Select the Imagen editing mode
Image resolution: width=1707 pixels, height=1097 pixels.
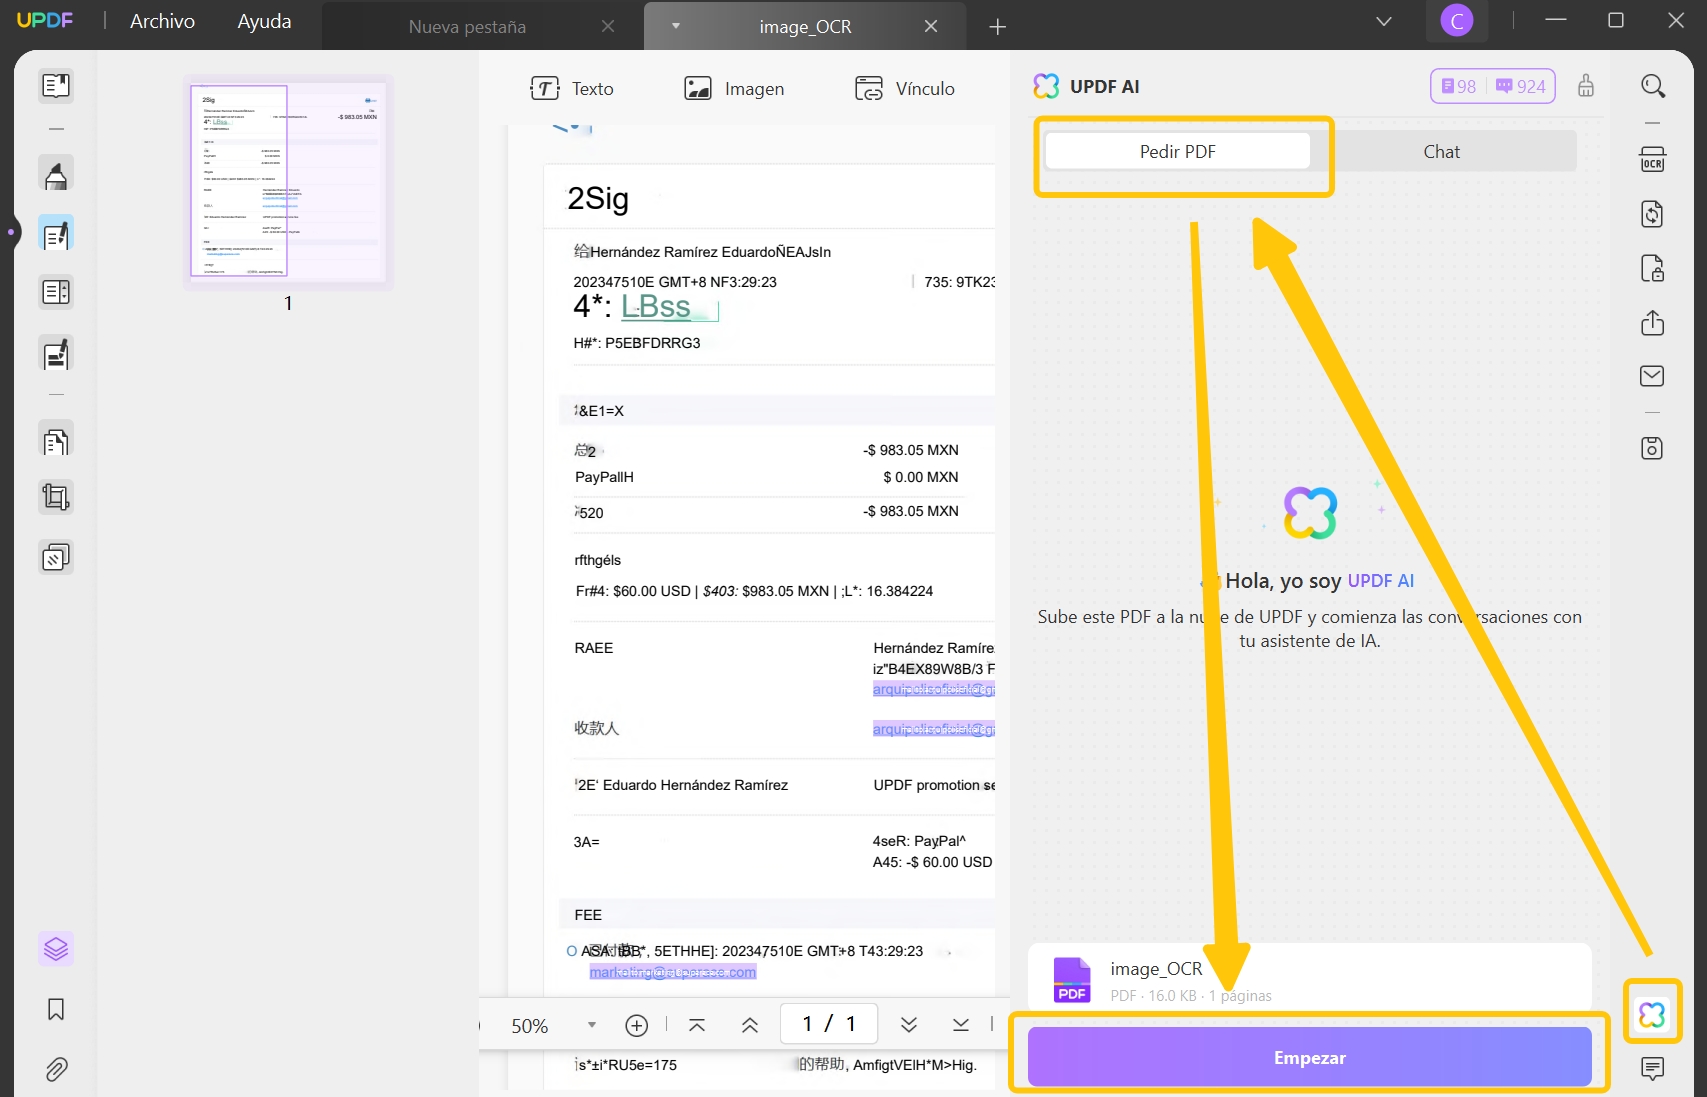(x=734, y=88)
